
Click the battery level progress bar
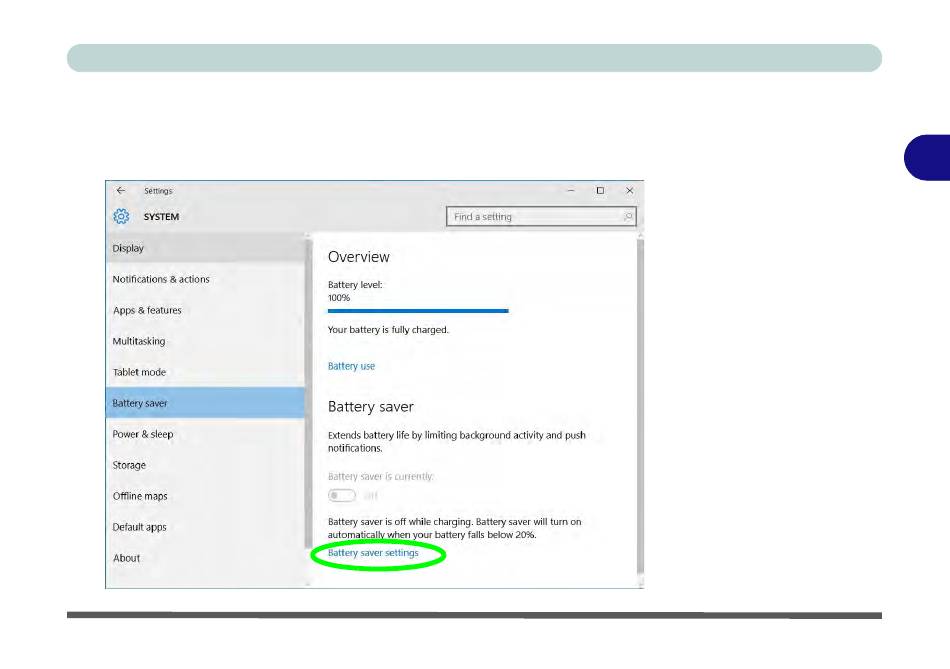click(x=418, y=311)
